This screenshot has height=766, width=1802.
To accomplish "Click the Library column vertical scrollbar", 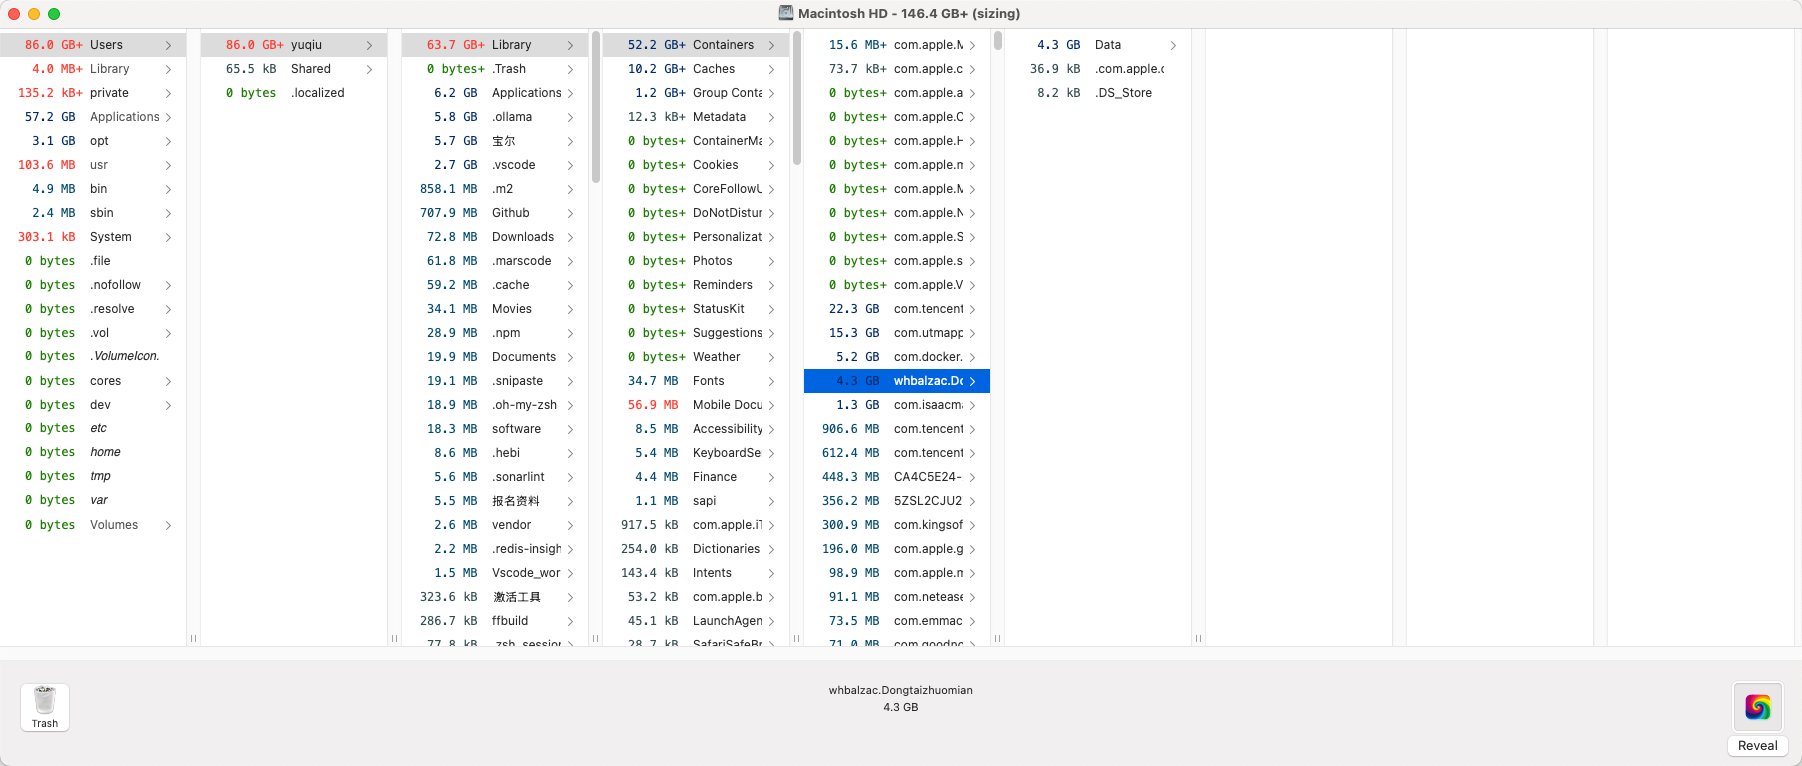I will coord(596,107).
